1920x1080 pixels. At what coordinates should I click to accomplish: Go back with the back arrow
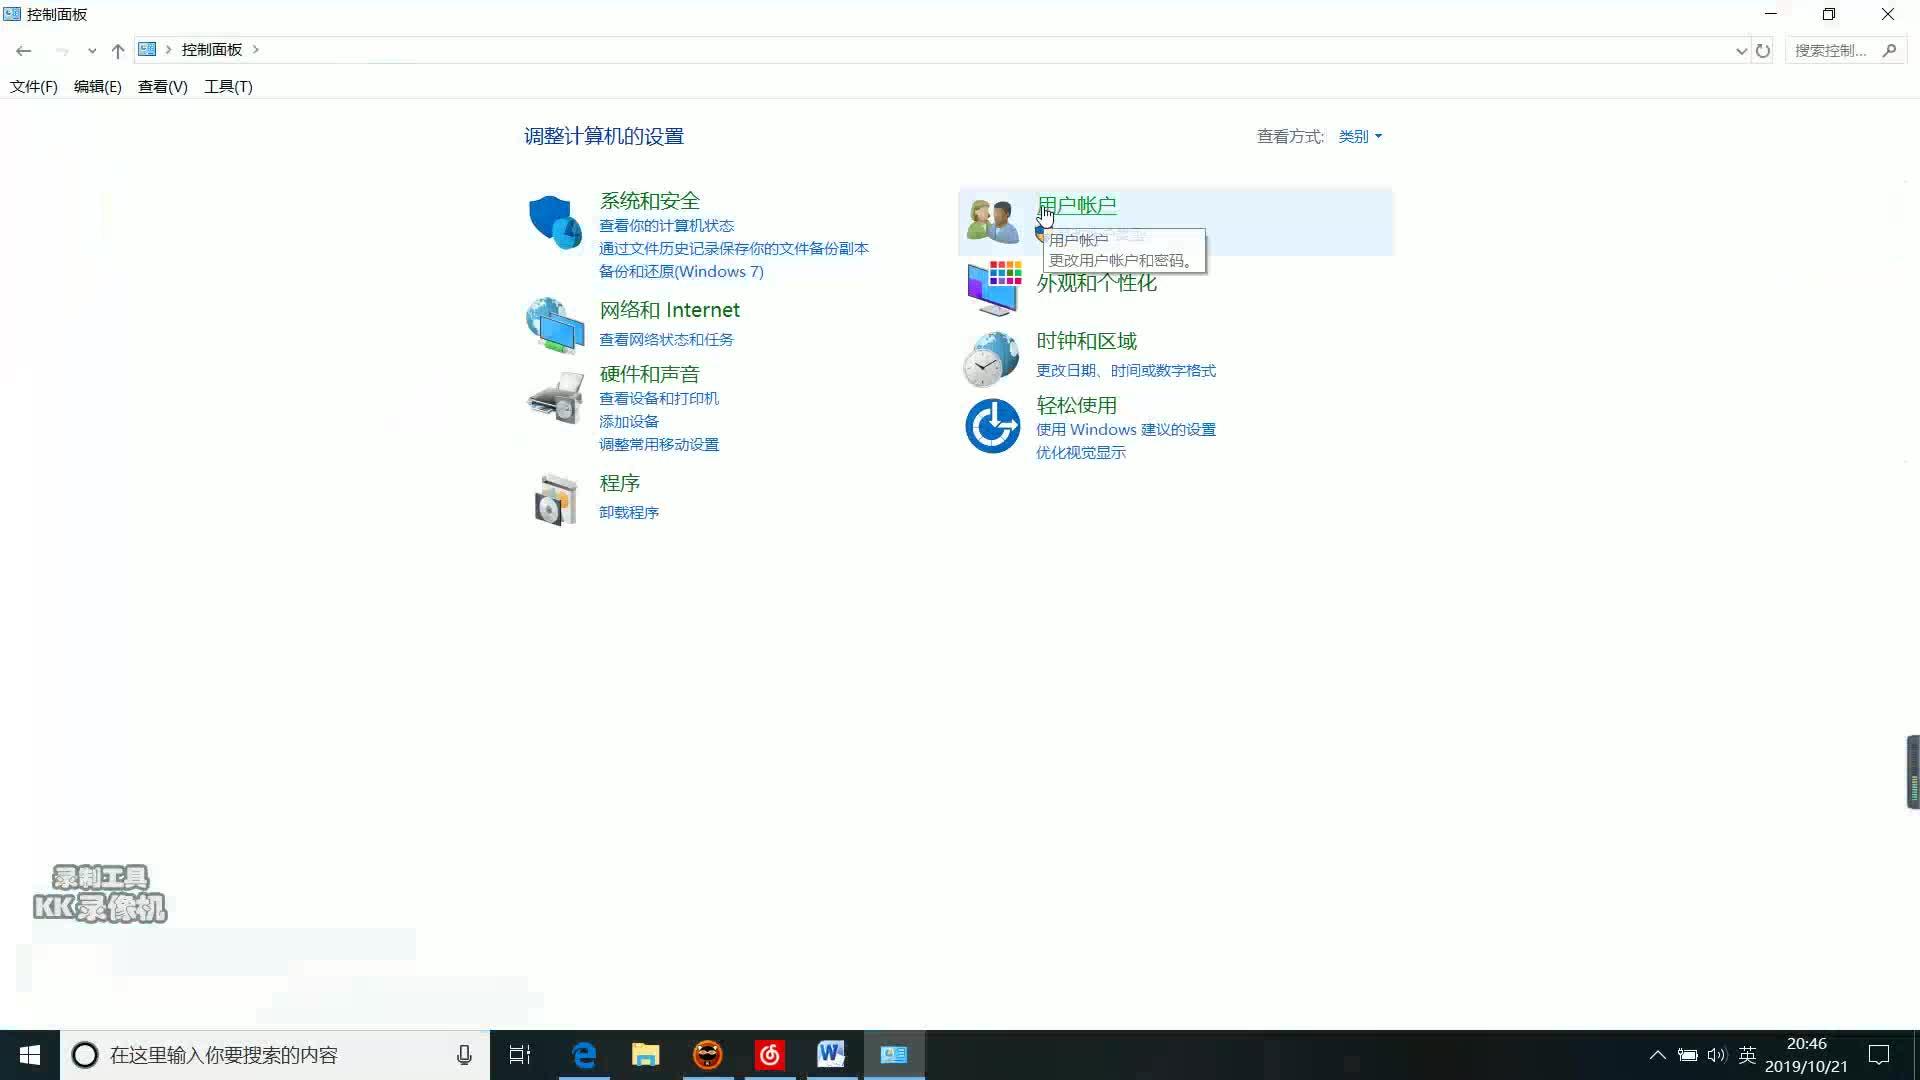[24, 50]
